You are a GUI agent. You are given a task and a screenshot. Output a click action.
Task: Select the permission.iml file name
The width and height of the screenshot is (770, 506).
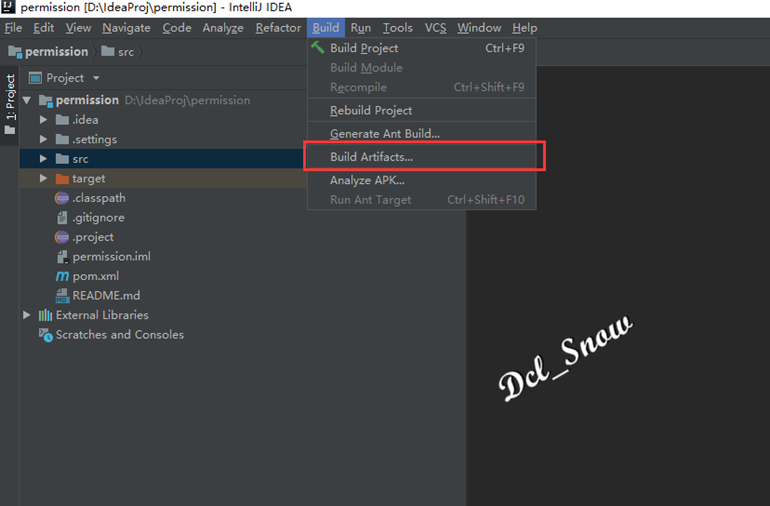tap(111, 256)
